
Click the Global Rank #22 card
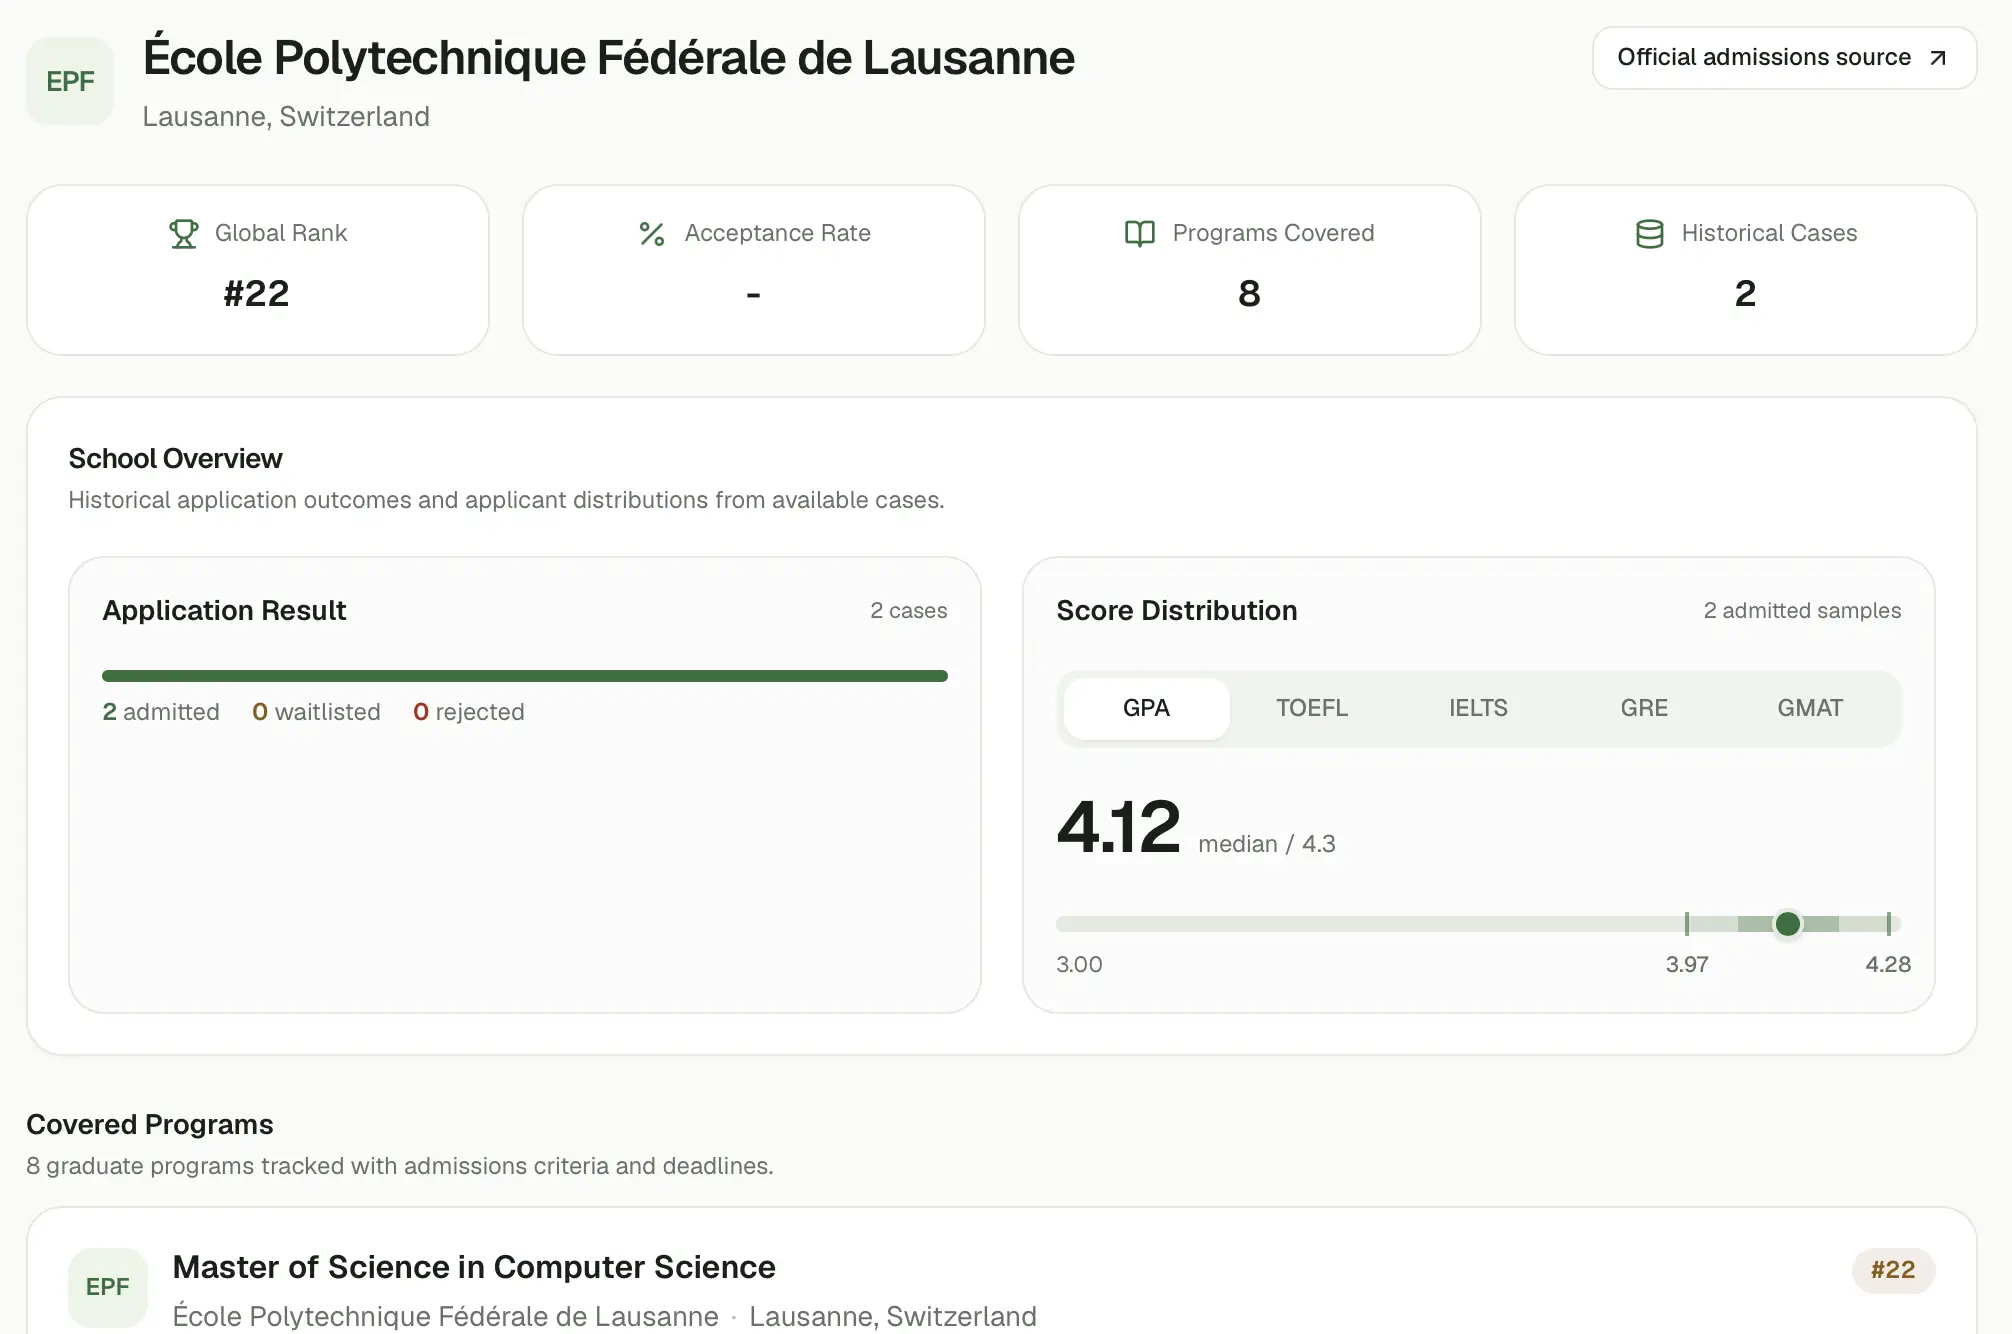click(x=258, y=270)
